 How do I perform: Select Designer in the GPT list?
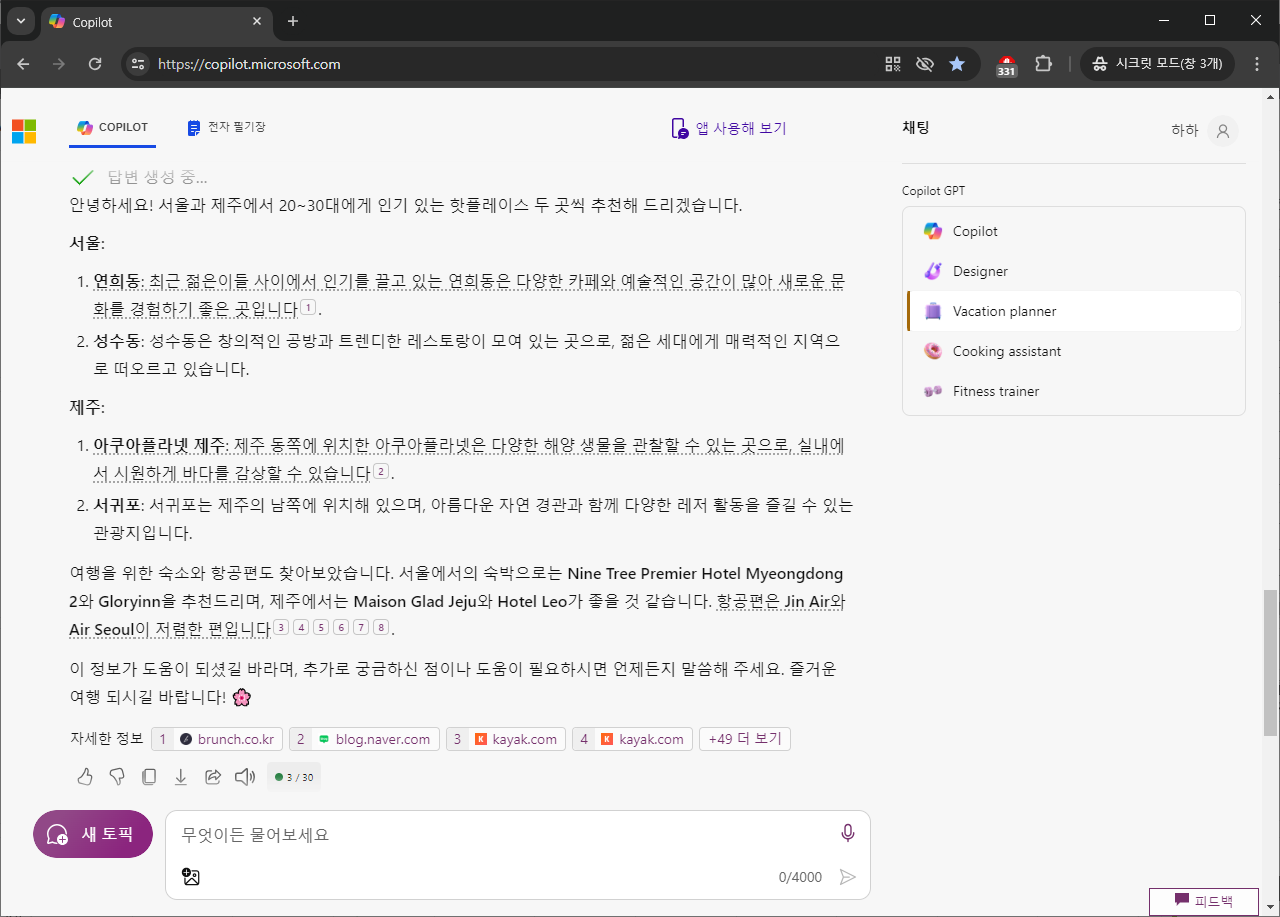[1073, 271]
